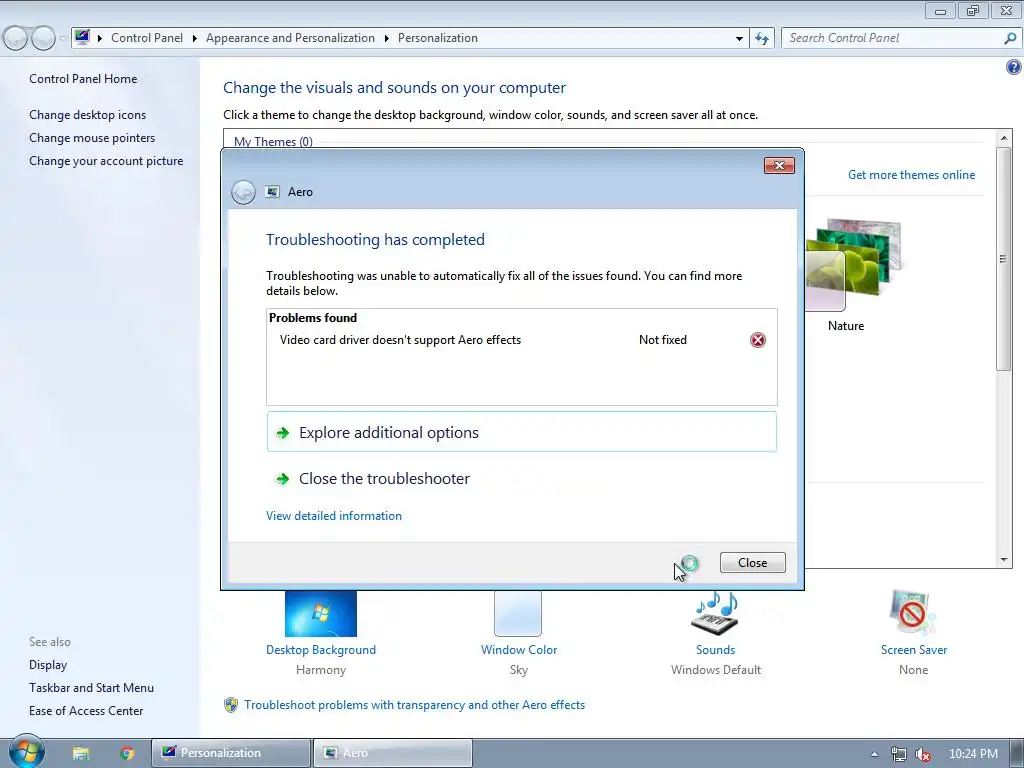Close the Aero dialog with red X
This screenshot has width=1024, height=768.
[x=779, y=165]
